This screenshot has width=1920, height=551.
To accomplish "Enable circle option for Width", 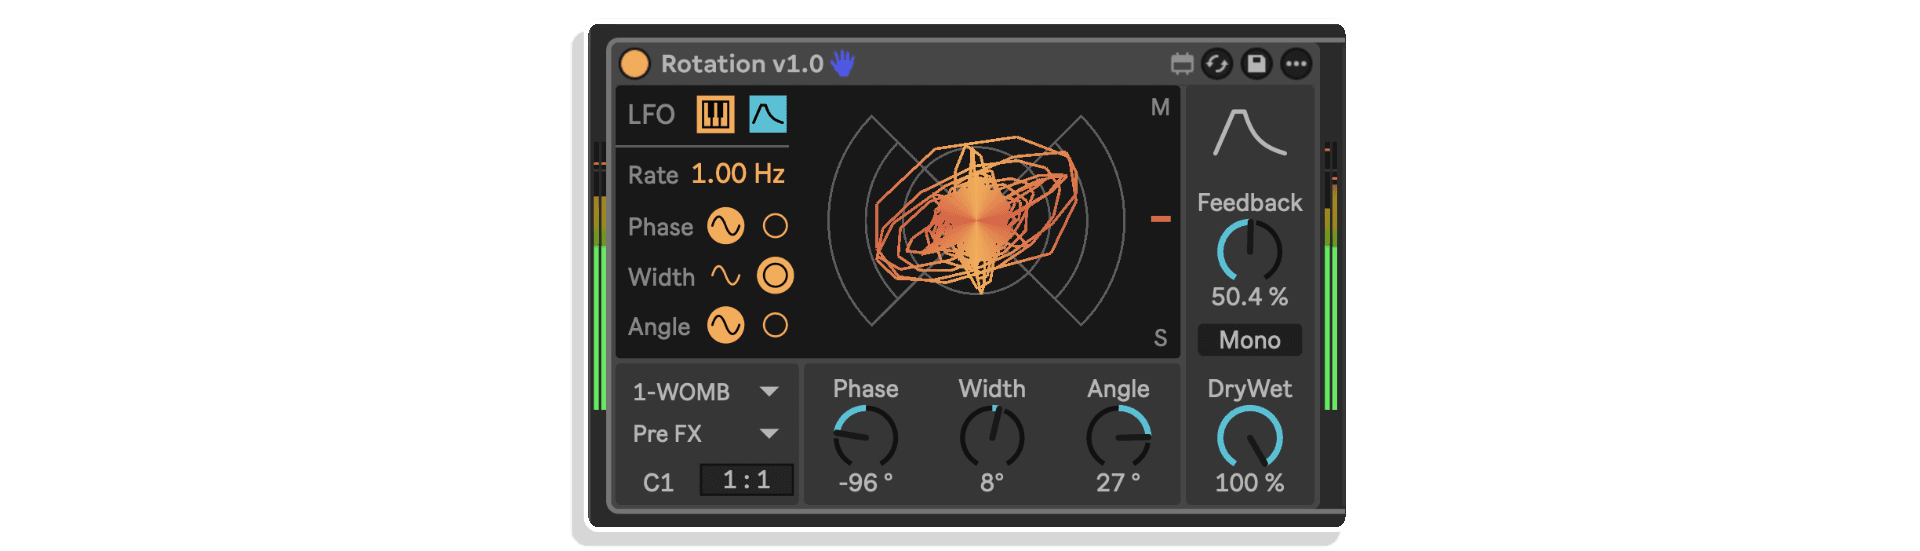I will 775,275.
